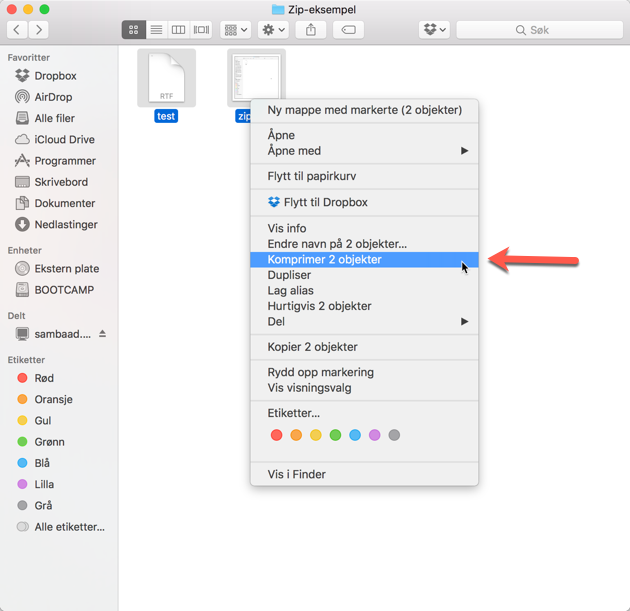Open the arrange-by grouping dropdown

click(235, 30)
